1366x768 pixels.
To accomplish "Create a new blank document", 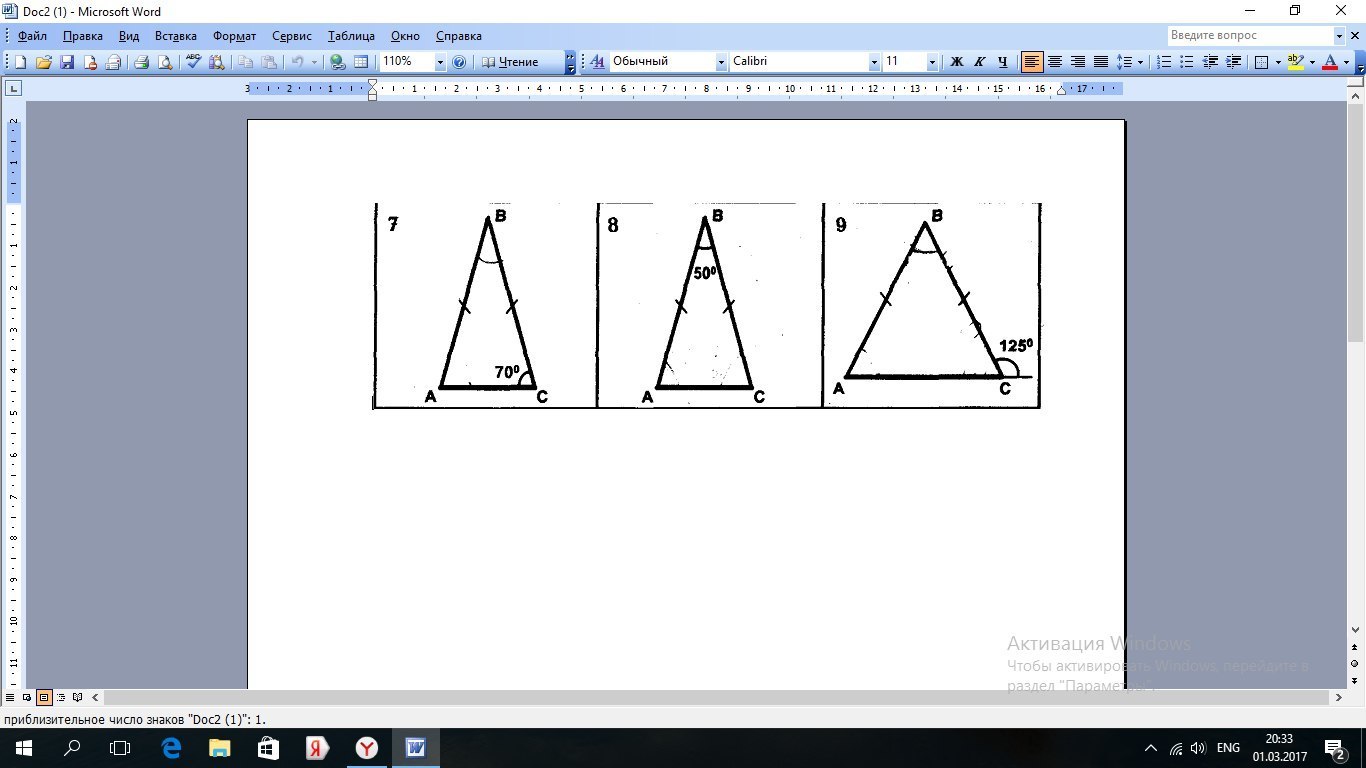I will tap(19, 61).
